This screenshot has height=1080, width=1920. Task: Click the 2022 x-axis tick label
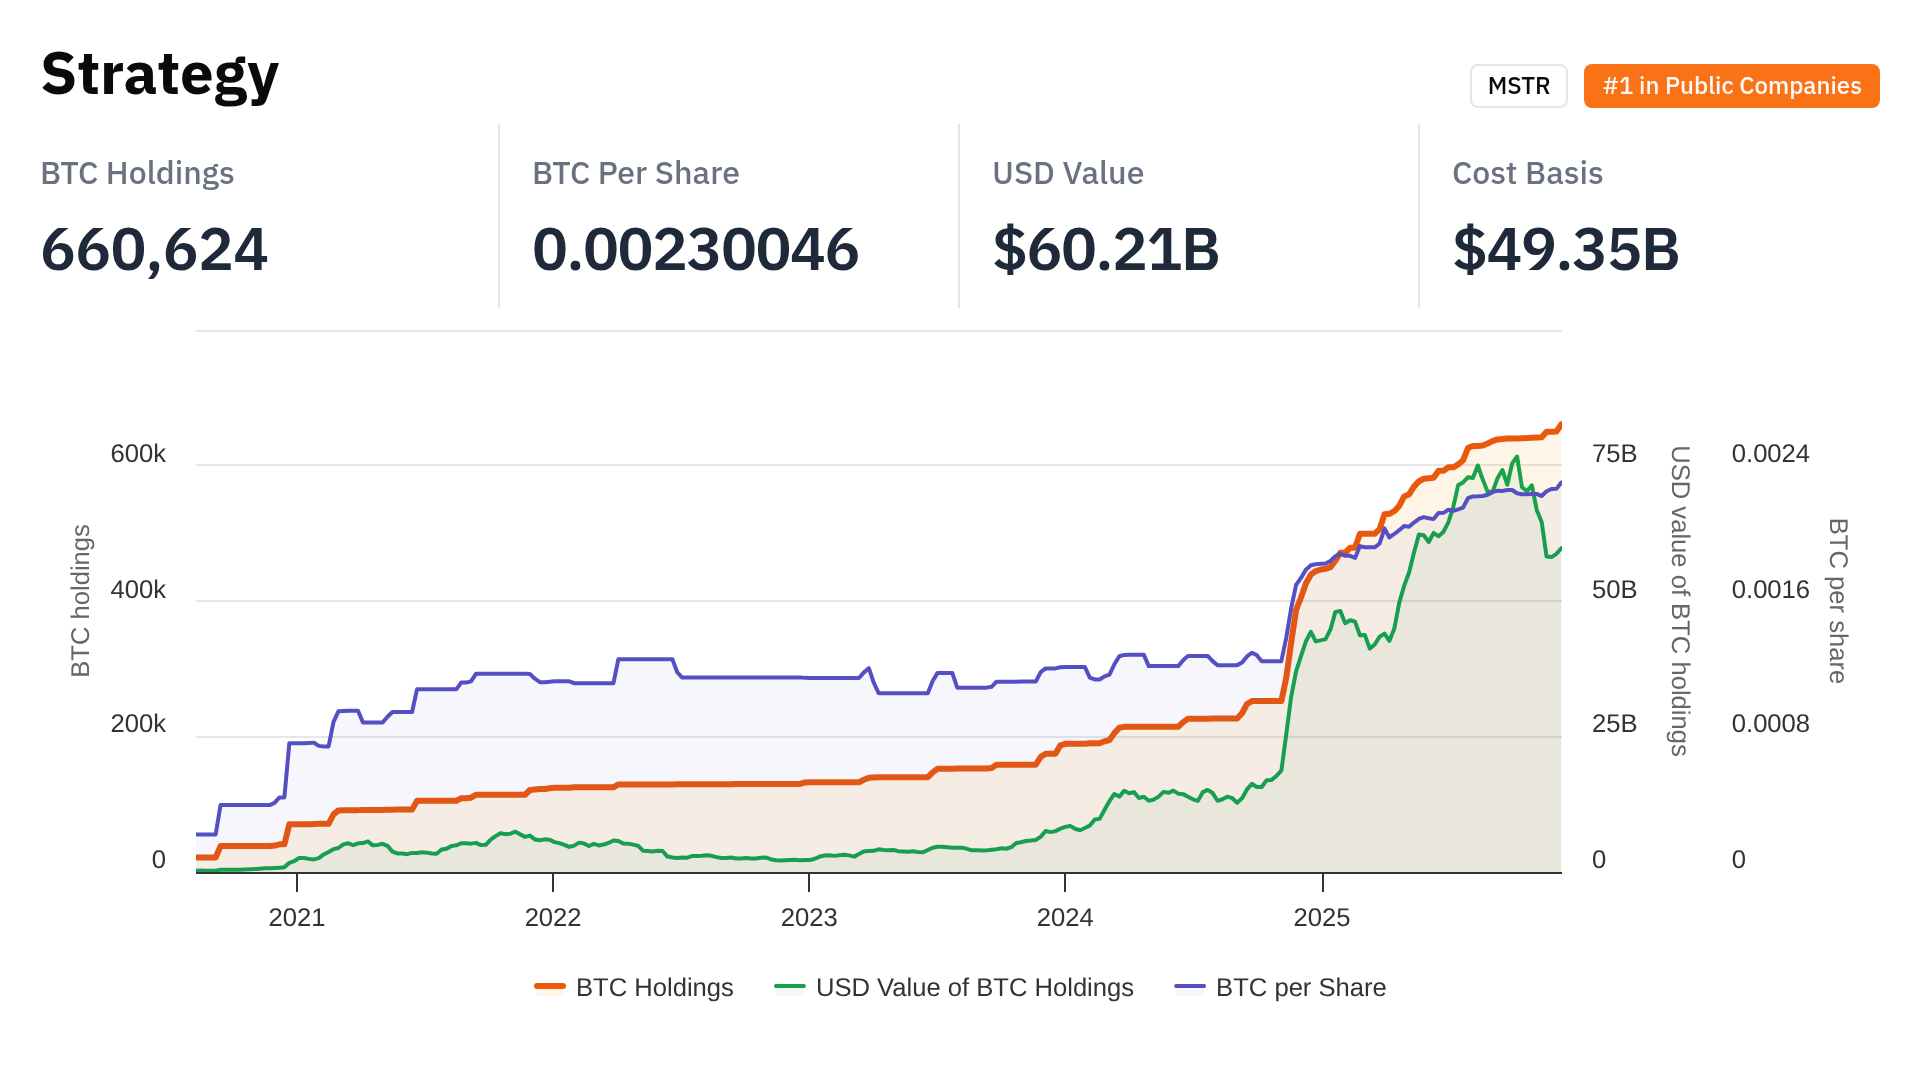pyautogui.click(x=553, y=917)
